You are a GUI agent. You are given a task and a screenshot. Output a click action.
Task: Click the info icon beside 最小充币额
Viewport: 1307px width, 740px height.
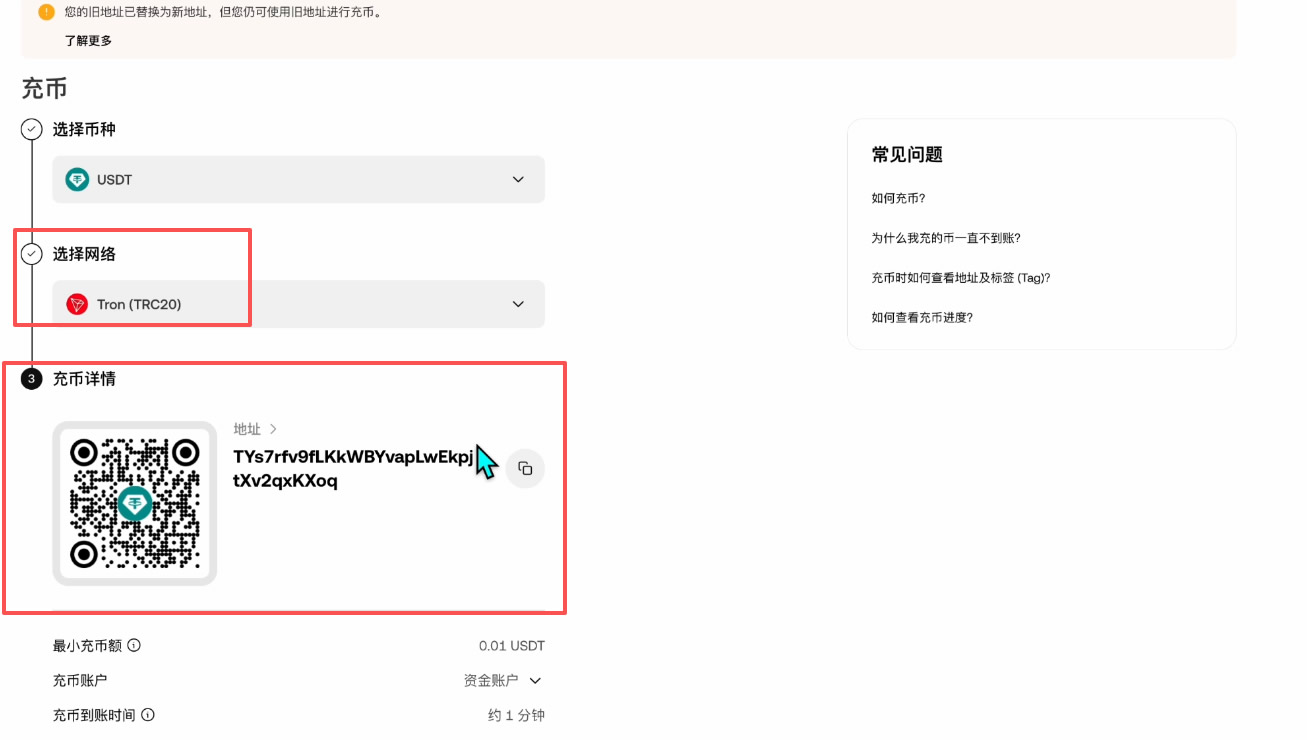tap(135, 645)
